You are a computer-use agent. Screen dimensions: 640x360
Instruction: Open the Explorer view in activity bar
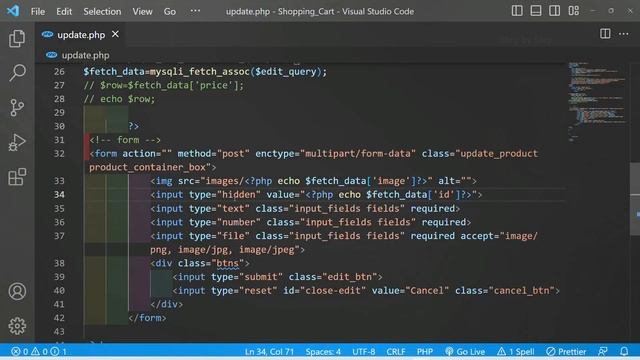point(17,39)
